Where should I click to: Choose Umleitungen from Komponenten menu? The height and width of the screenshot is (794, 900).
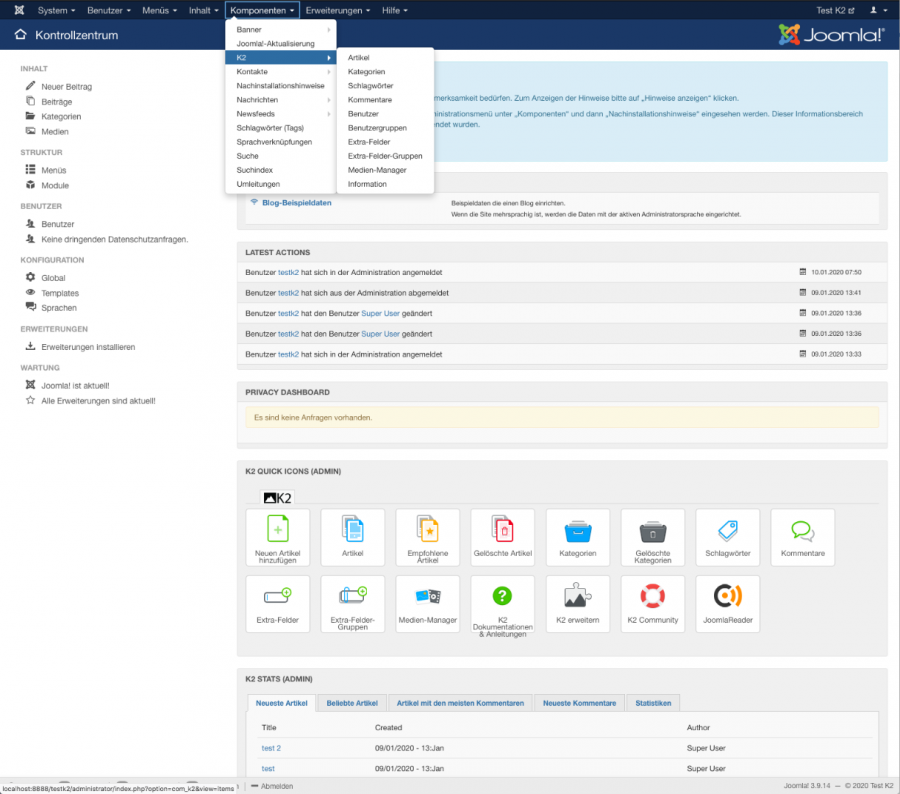coord(281,184)
